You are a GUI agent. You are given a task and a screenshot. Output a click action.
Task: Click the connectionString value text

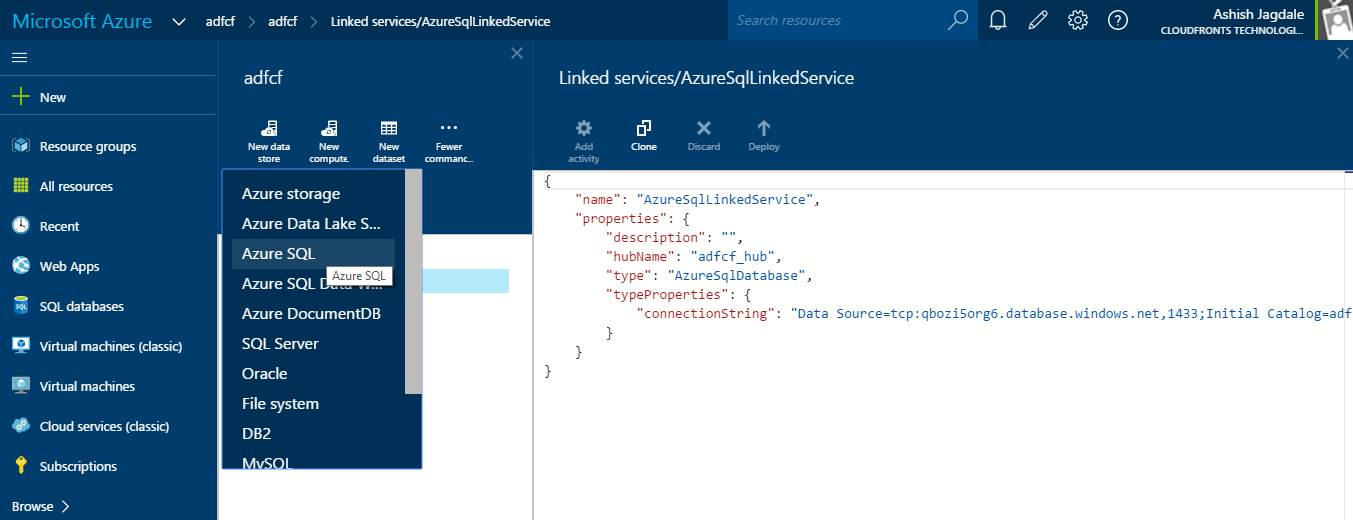click(1071, 314)
